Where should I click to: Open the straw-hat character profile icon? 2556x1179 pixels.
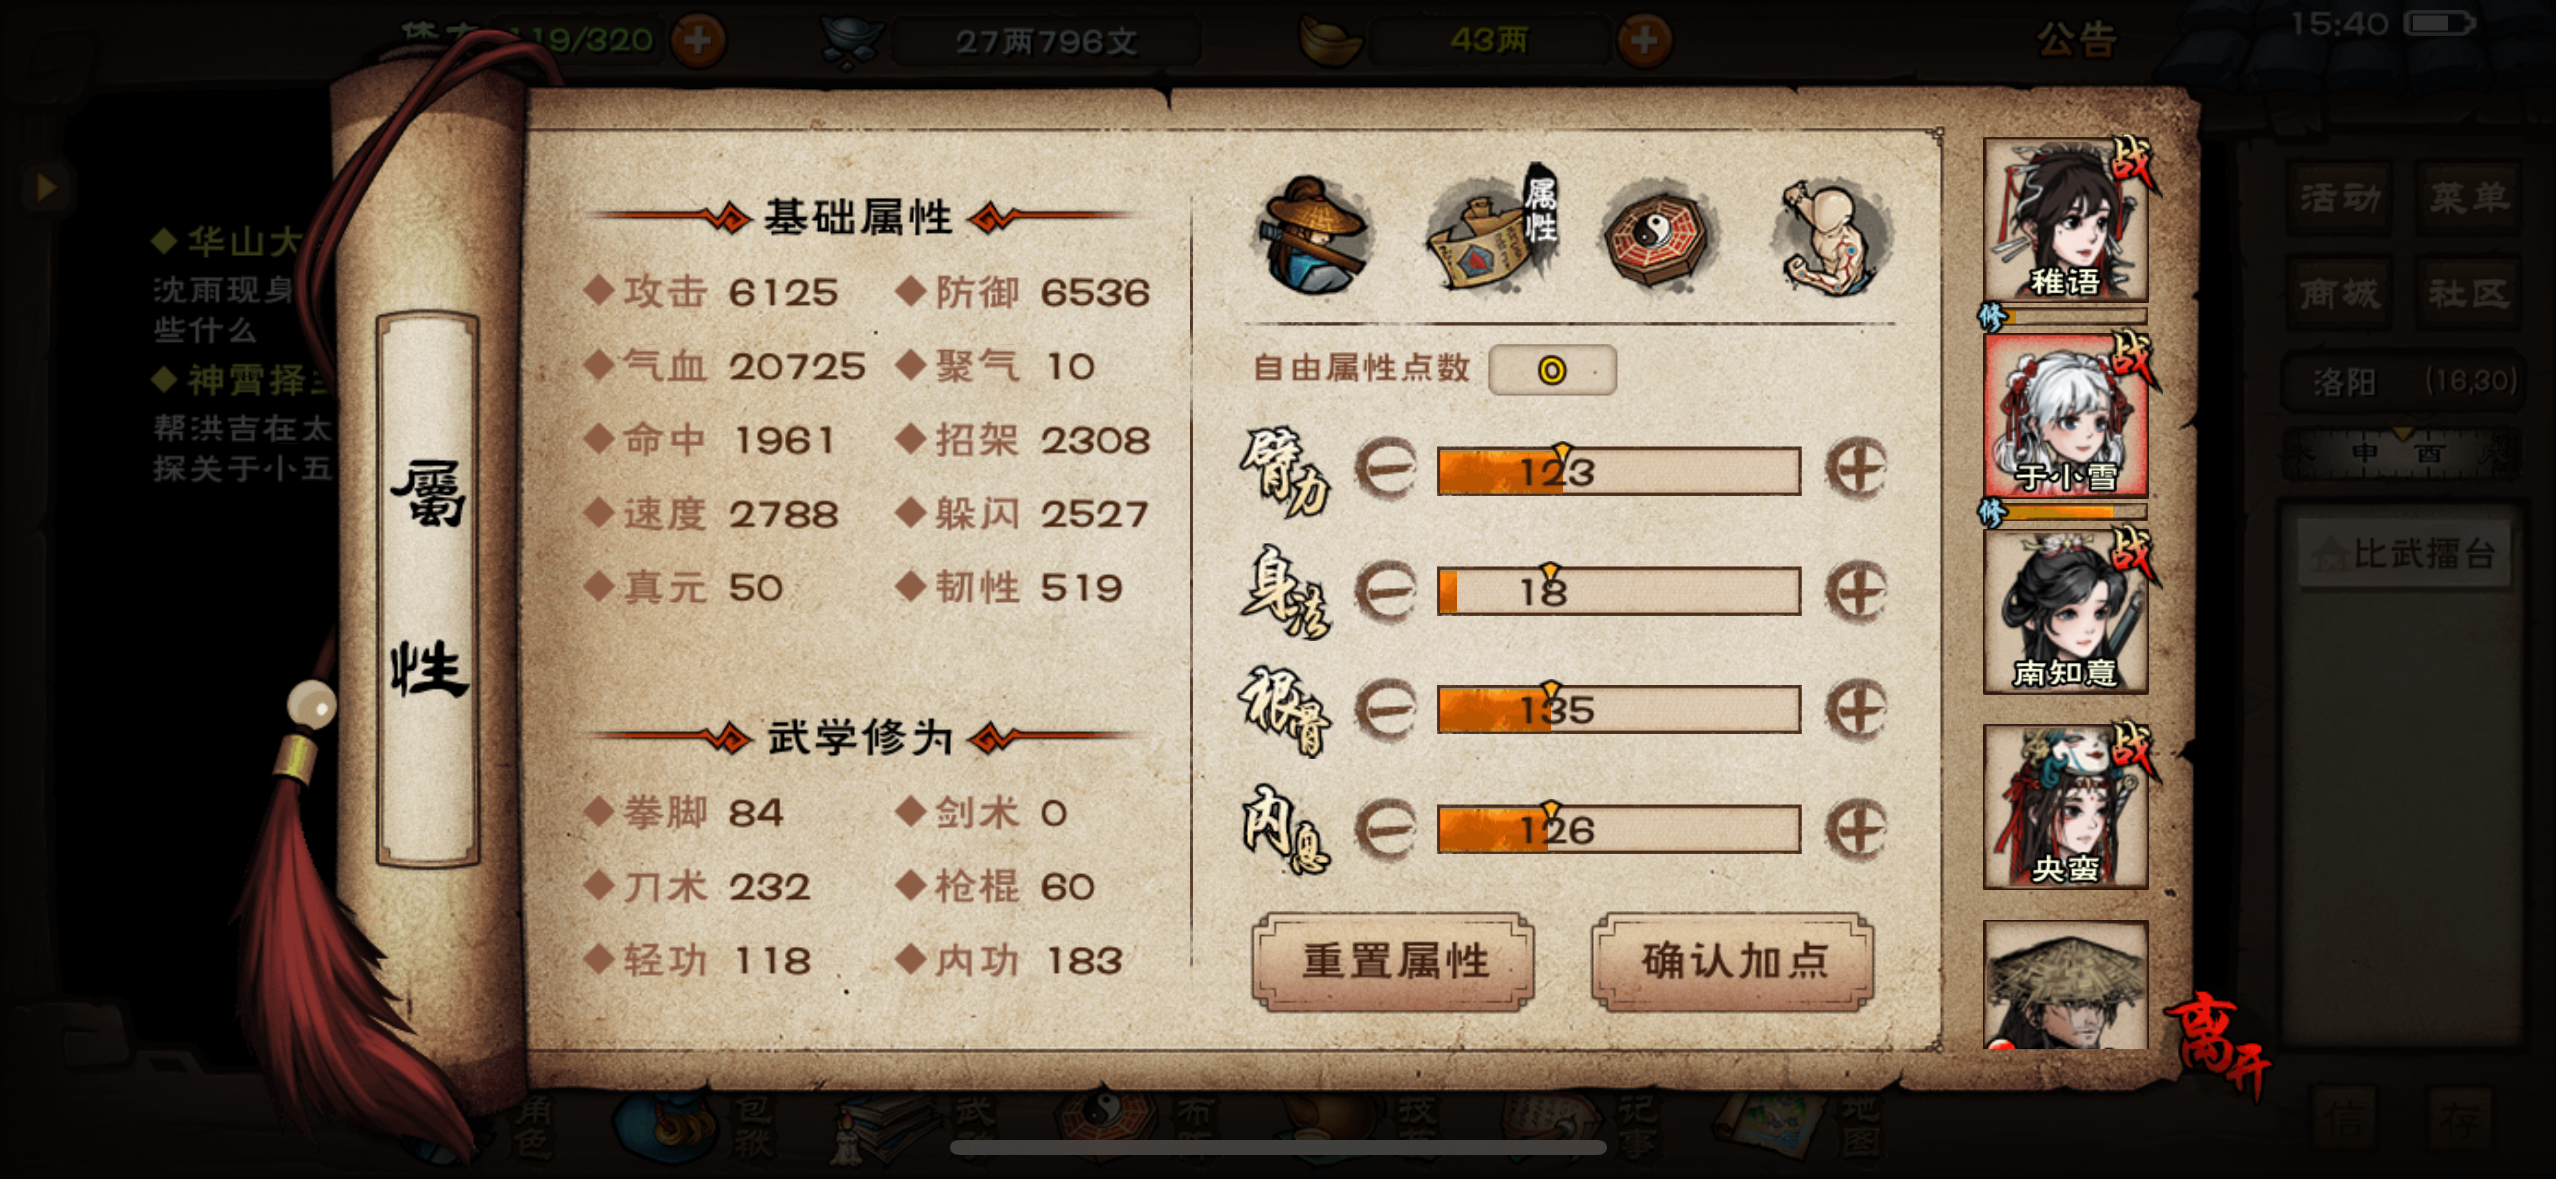(1313, 235)
